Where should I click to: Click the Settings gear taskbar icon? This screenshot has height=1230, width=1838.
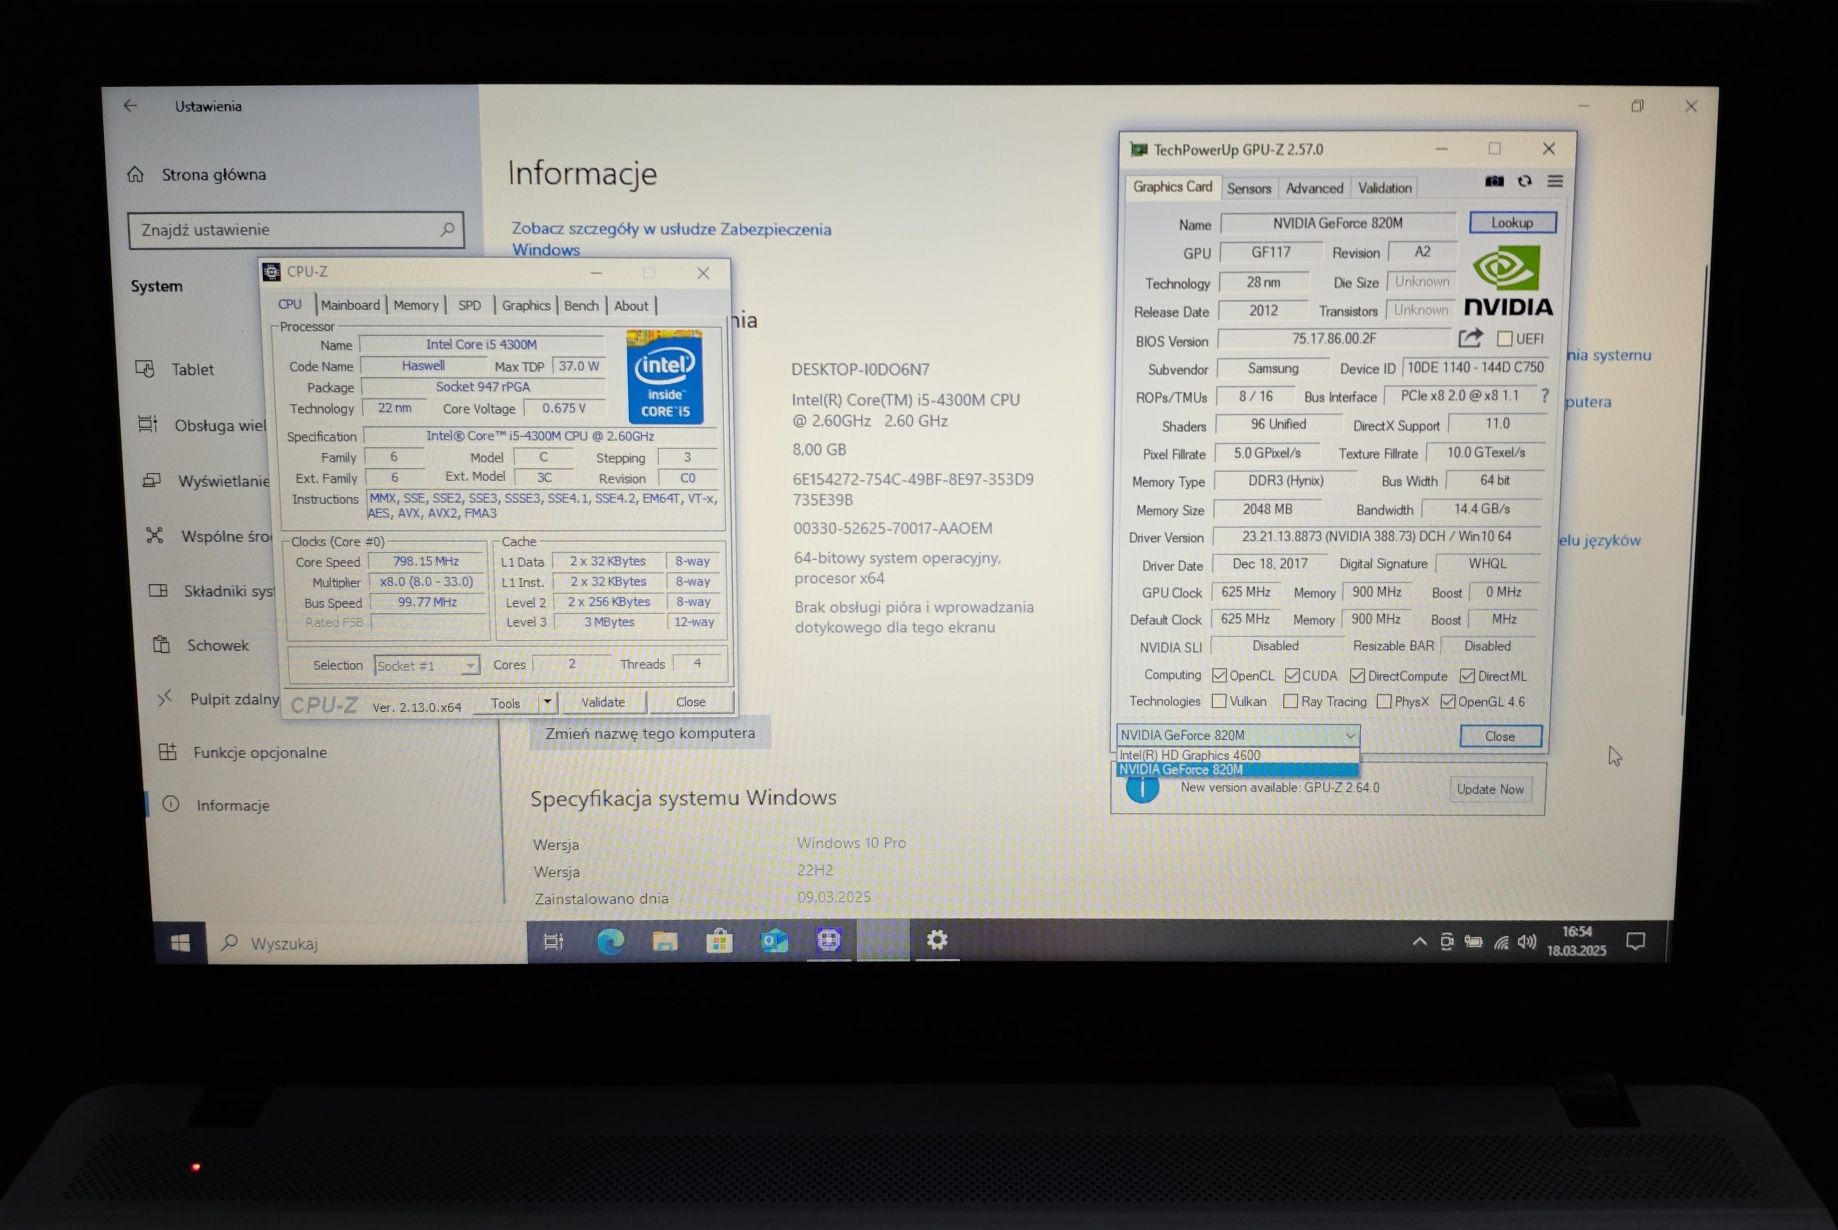937,940
